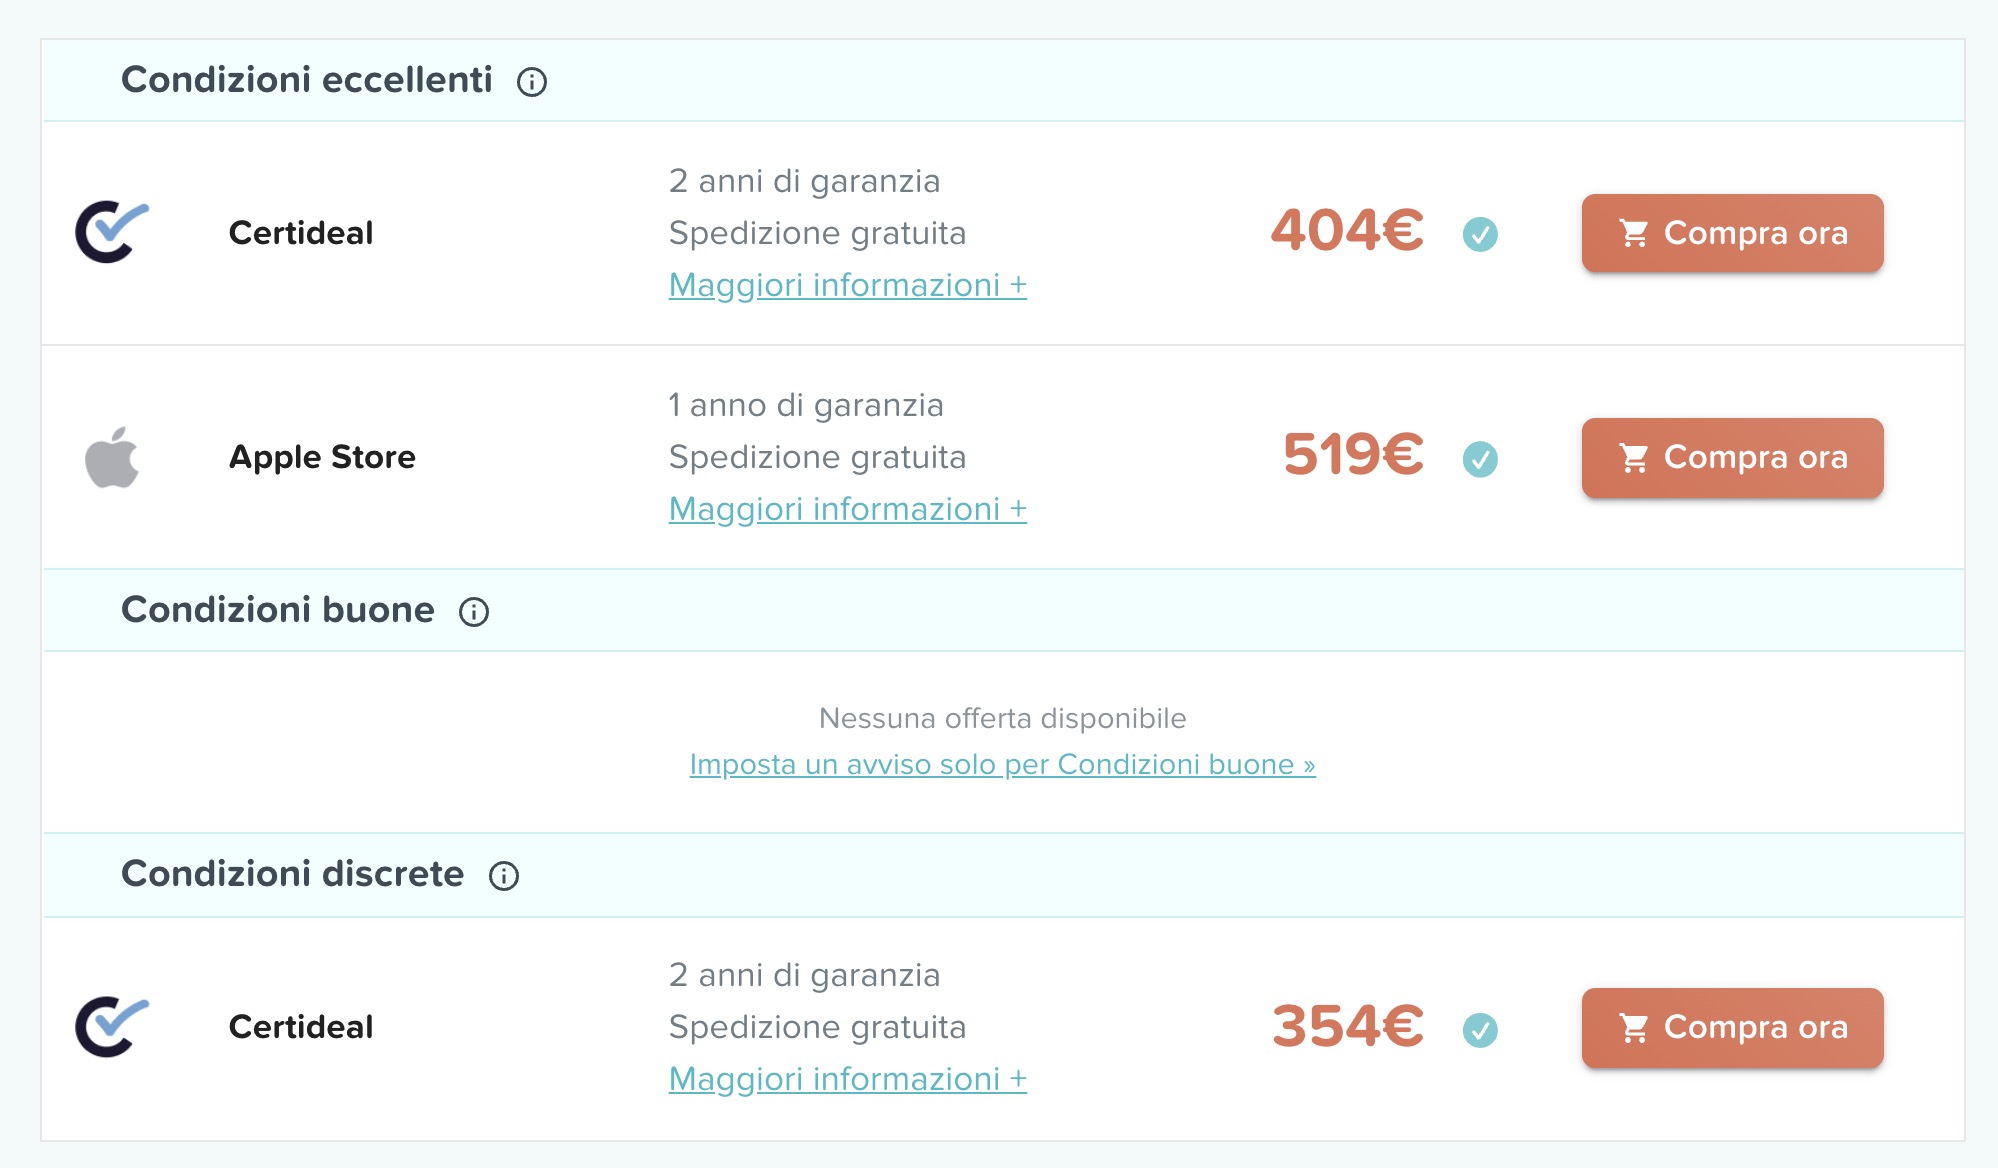The width and height of the screenshot is (1998, 1168).
Task: Click the 354€ price
Action: [x=1347, y=1027]
